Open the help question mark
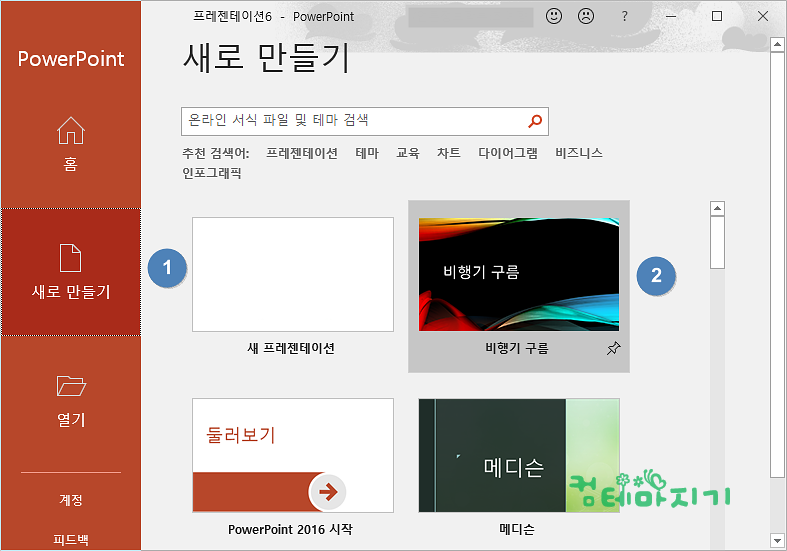This screenshot has width=787, height=551. [624, 17]
